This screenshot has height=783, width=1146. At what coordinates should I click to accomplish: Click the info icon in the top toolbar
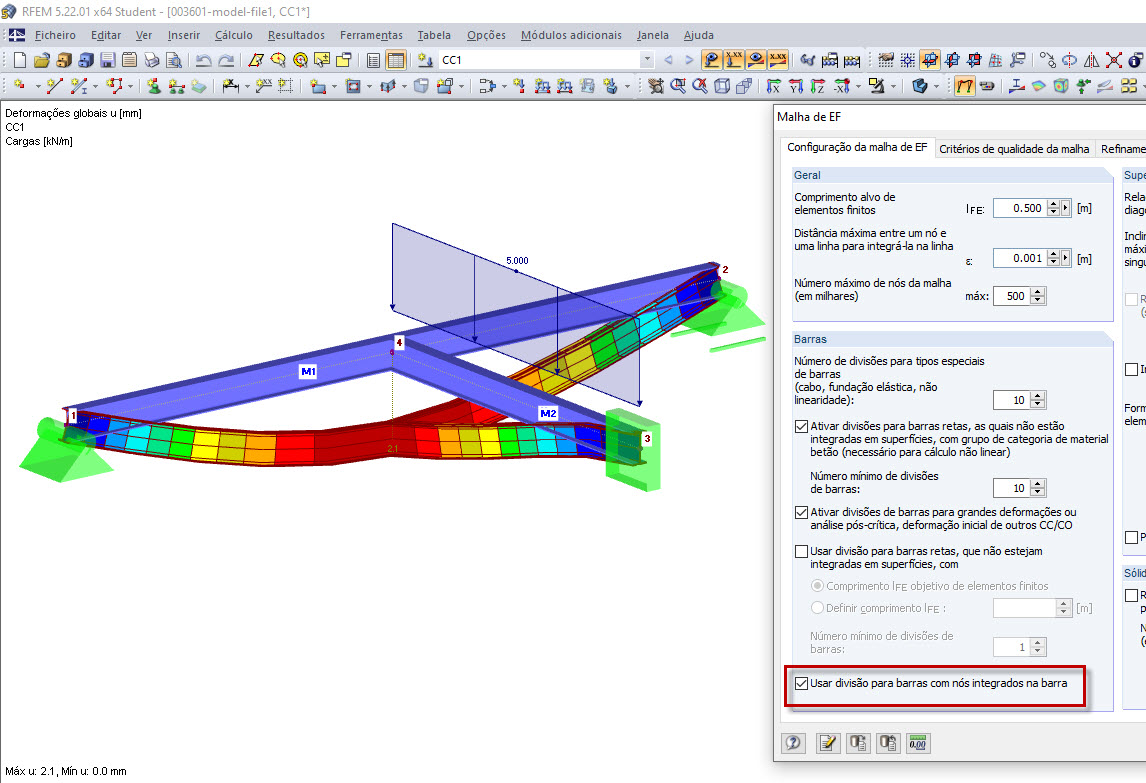(x=1137, y=60)
